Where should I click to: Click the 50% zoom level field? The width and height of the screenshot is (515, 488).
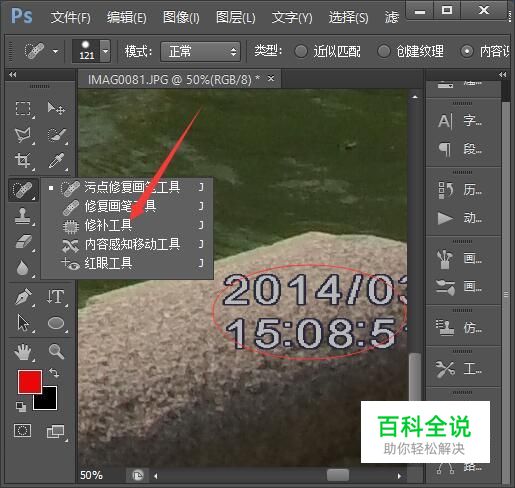[92, 475]
